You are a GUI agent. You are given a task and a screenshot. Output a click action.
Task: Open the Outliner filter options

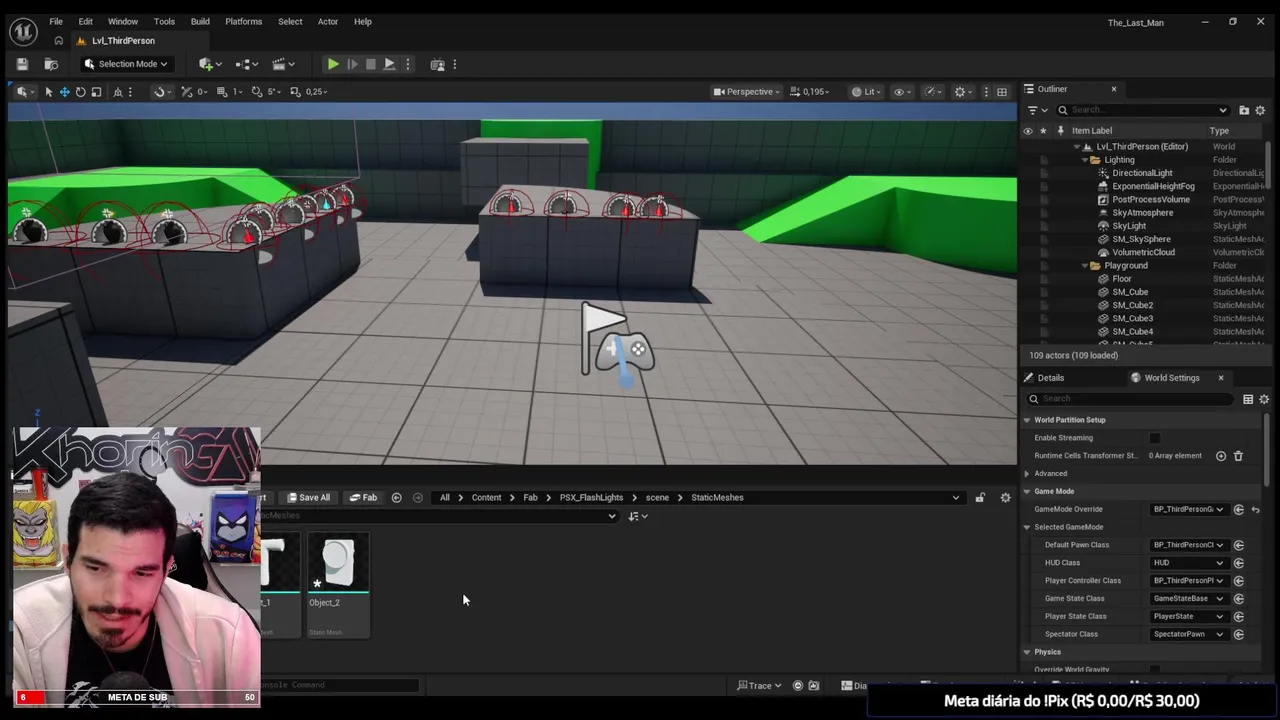(x=1037, y=110)
